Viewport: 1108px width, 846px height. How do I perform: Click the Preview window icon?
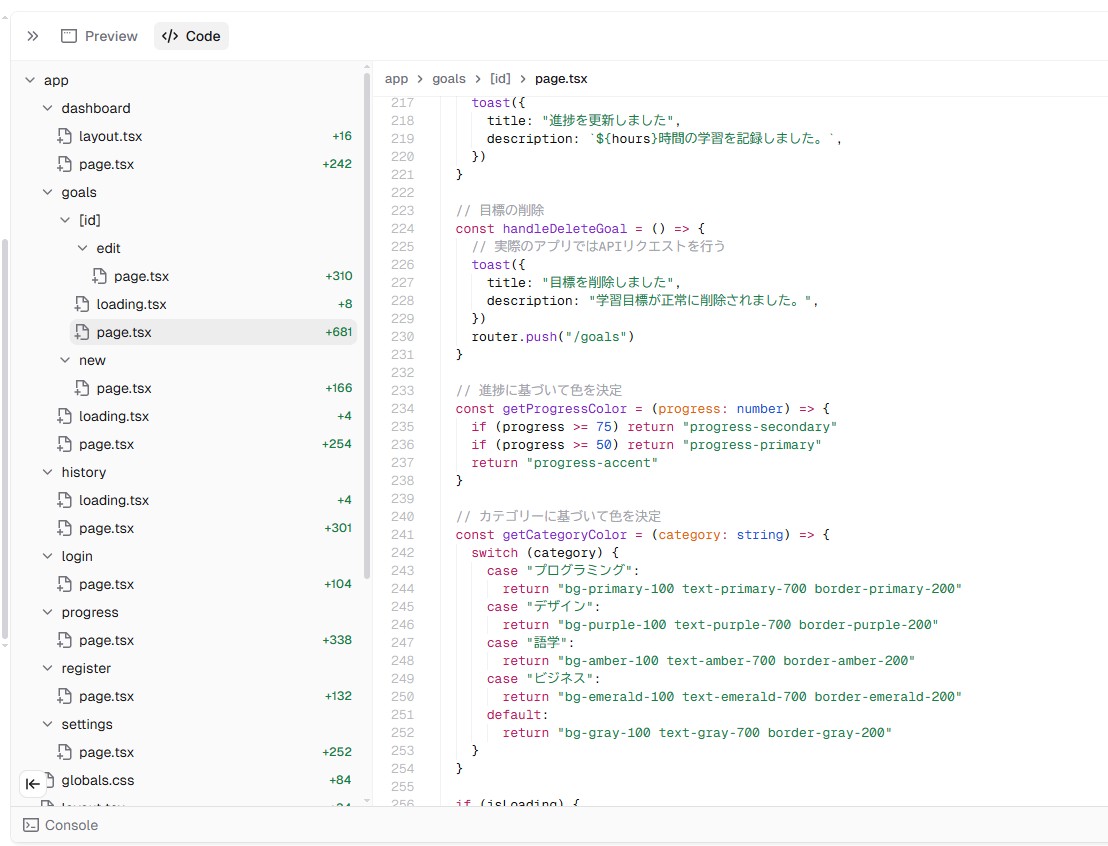click(x=69, y=36)
